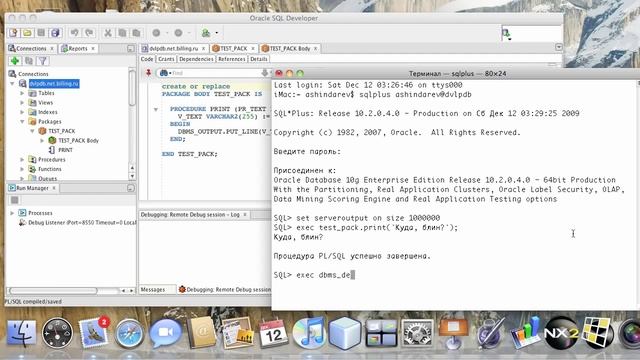This screenshot has height=360, width=640.
Task: Expand the Functions tree node
Action: pyautogui.click(x=22, y=169)
